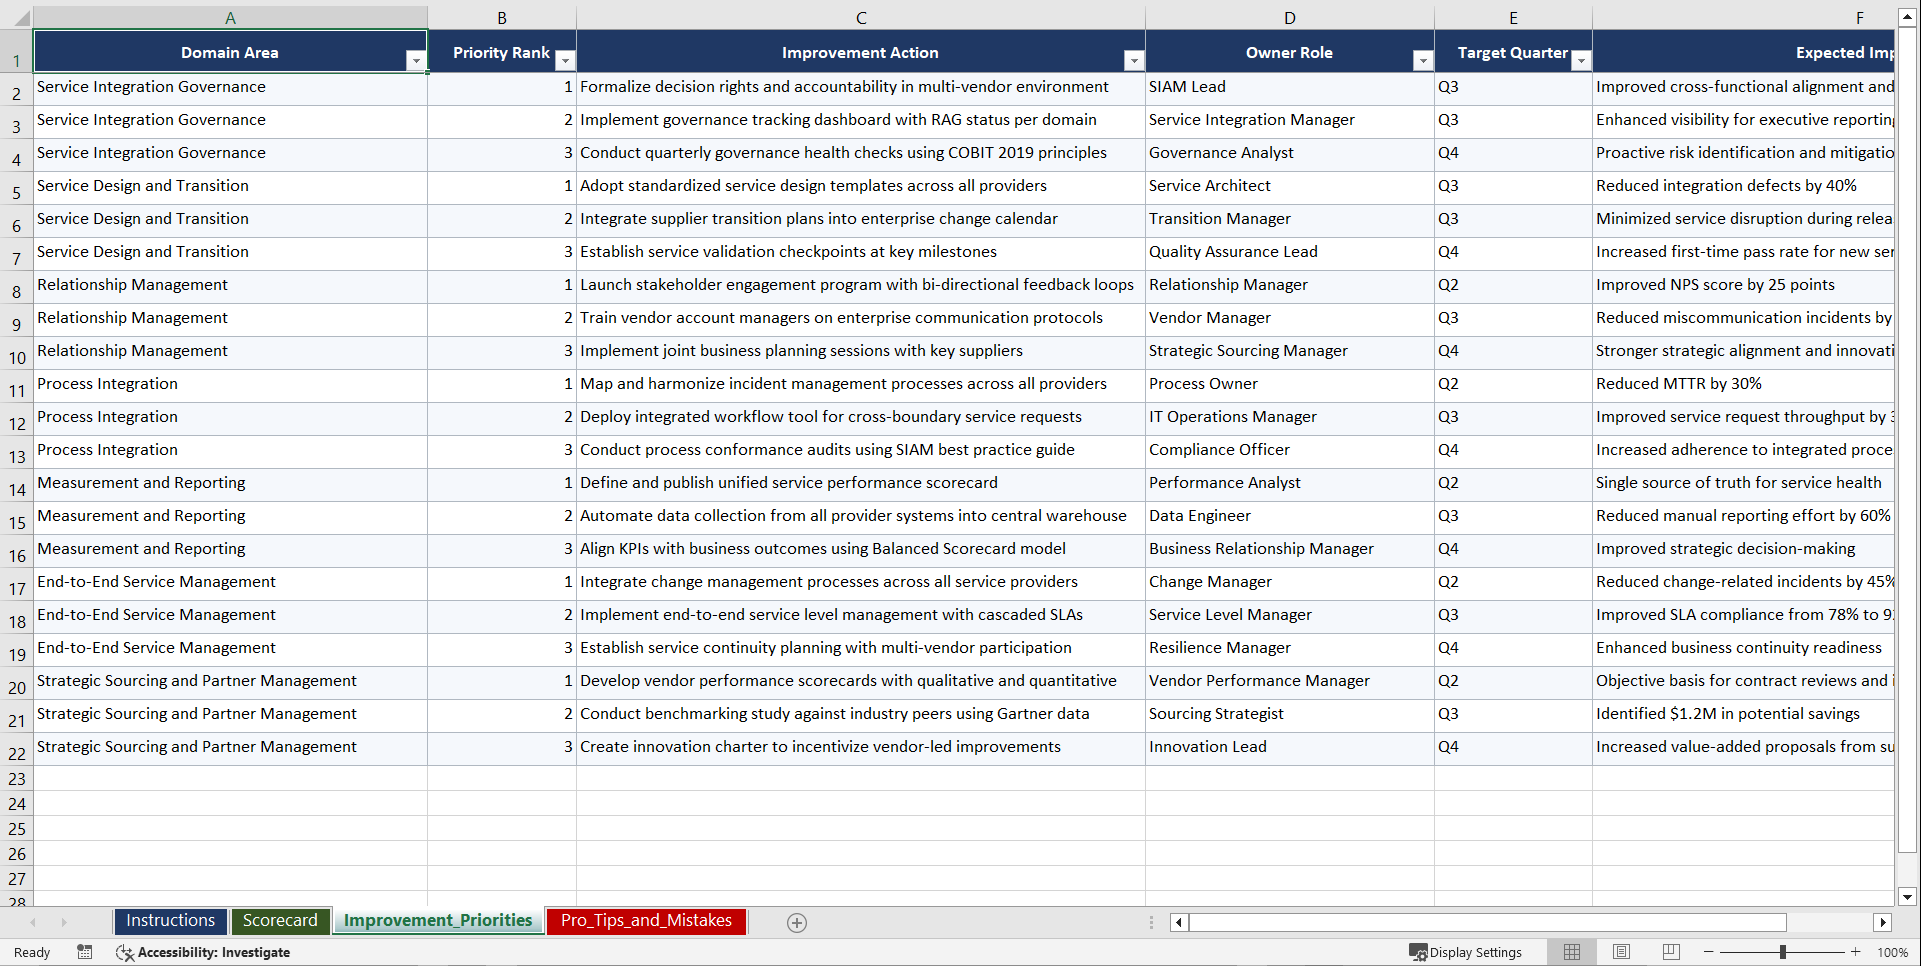Screen dimensions: 1921x966
Task: Switch to the Scorecard sheet tab
Action: click(x=280, y=920)
